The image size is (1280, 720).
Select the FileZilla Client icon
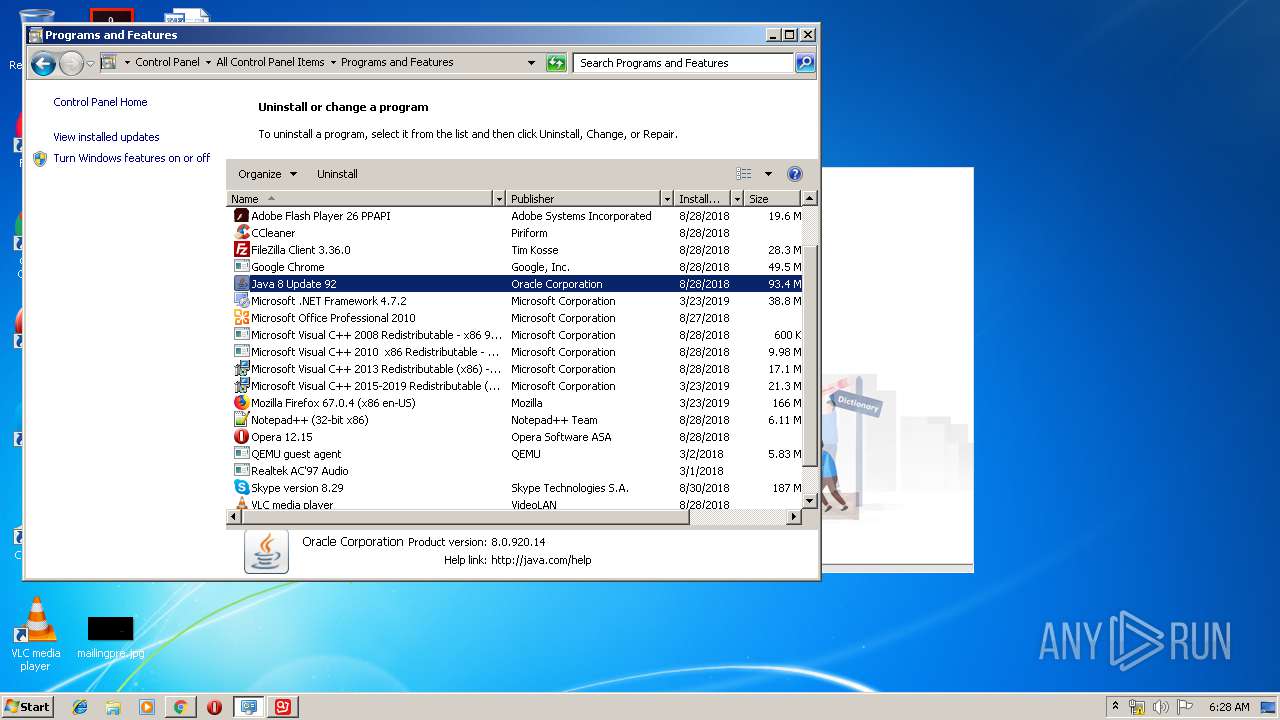[241, 250]
